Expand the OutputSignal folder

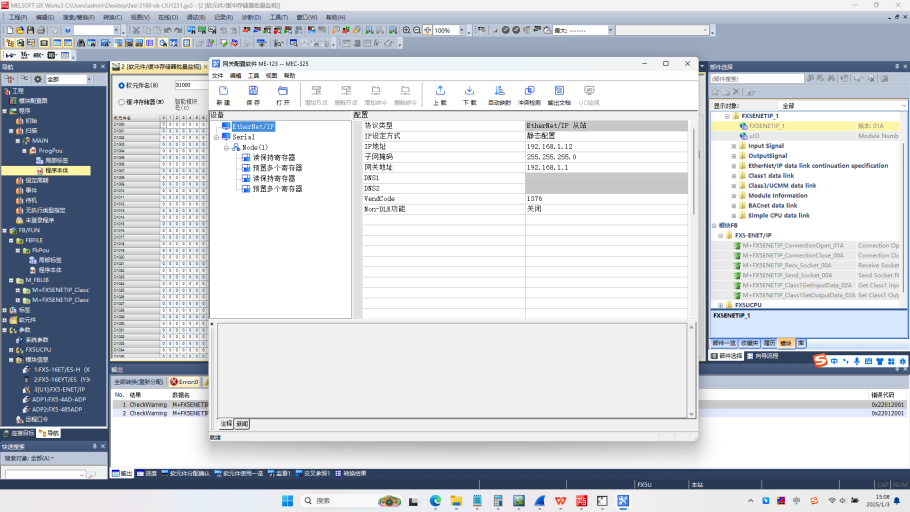click(x=734, y=156)
